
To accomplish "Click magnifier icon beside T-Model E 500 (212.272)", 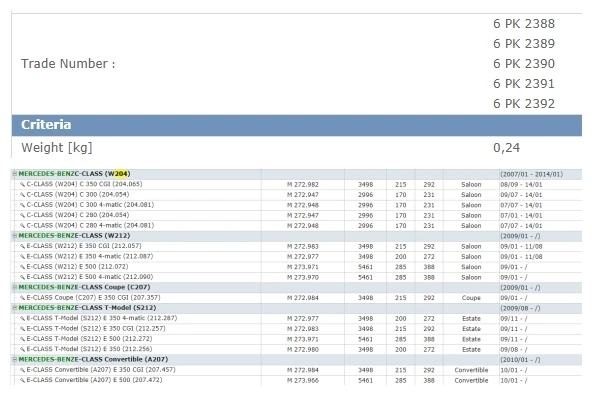I will [x=22, y=339].
